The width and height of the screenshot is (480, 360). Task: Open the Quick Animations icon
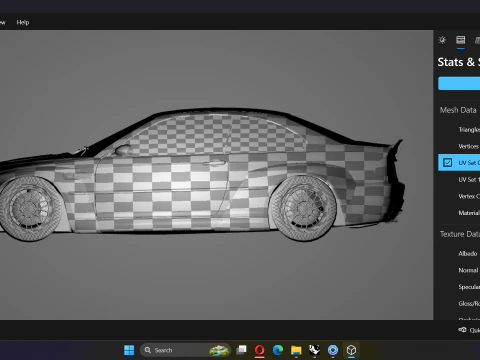[x=462, y=330]
